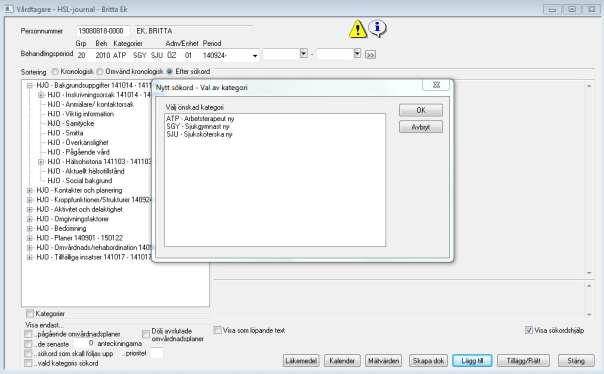Viewport: 604px width, 374px height.
Task: Click the second date input field
Action: pos(335,54)
